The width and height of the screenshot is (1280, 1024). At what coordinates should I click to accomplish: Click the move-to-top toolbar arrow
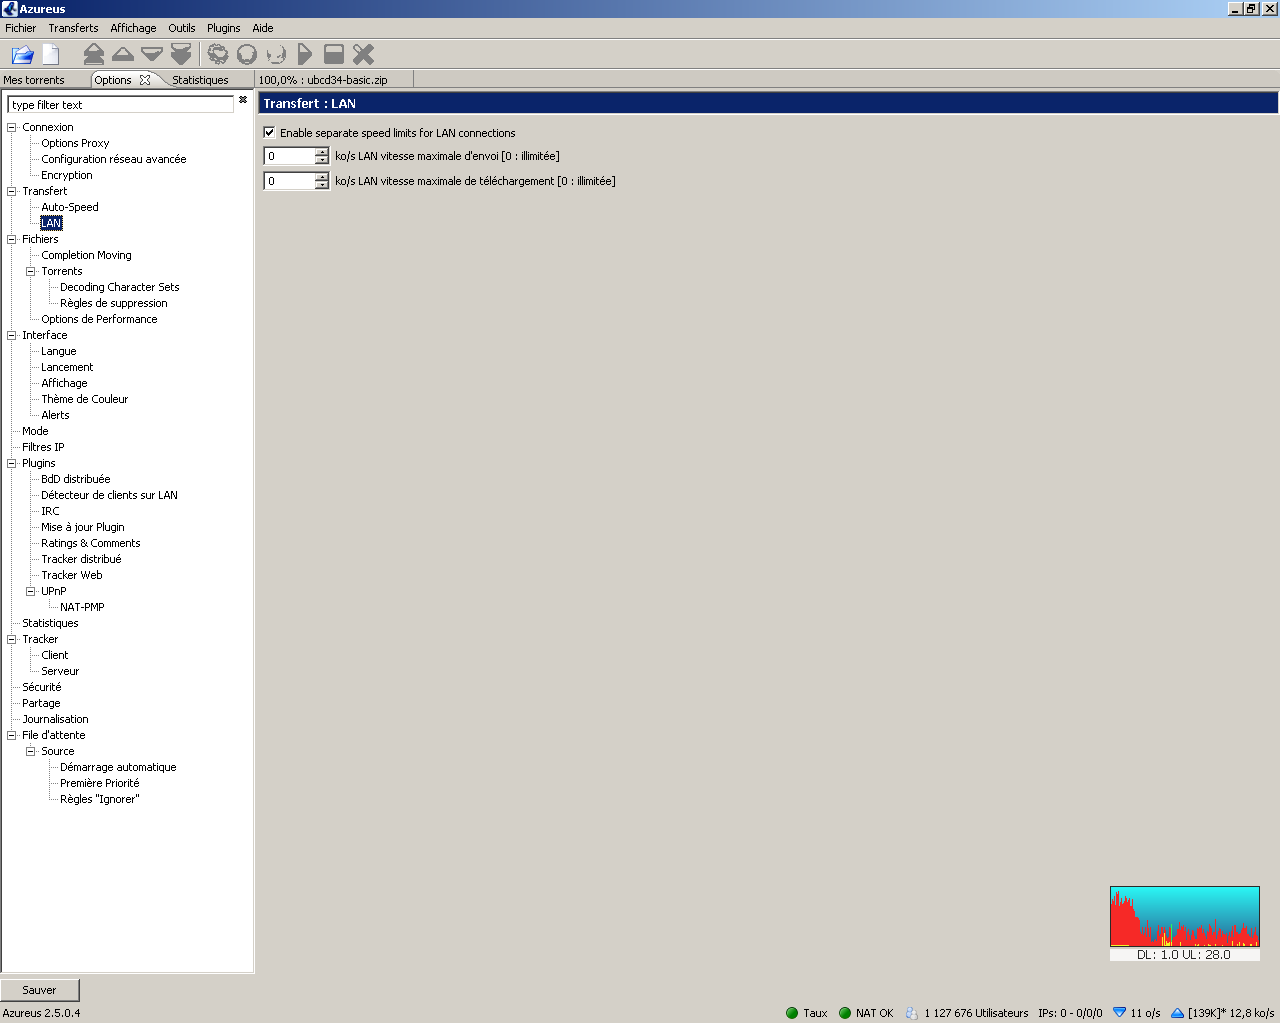click(x=94, y=54)
